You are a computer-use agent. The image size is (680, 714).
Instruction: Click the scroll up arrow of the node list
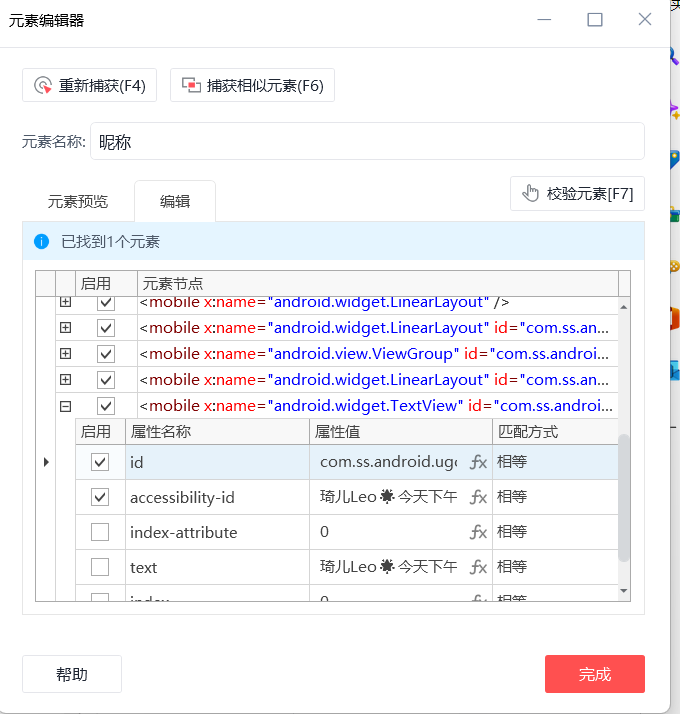(624, 307)
